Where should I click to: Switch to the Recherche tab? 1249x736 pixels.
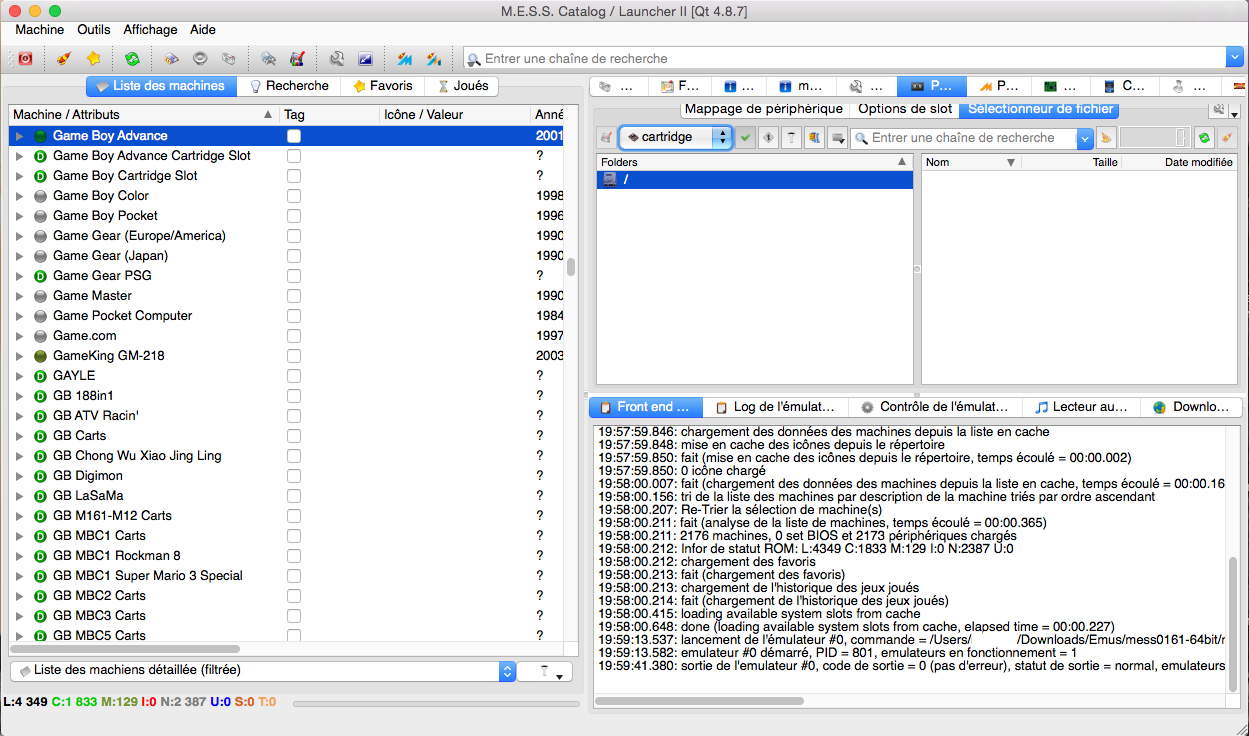[288, 86]
